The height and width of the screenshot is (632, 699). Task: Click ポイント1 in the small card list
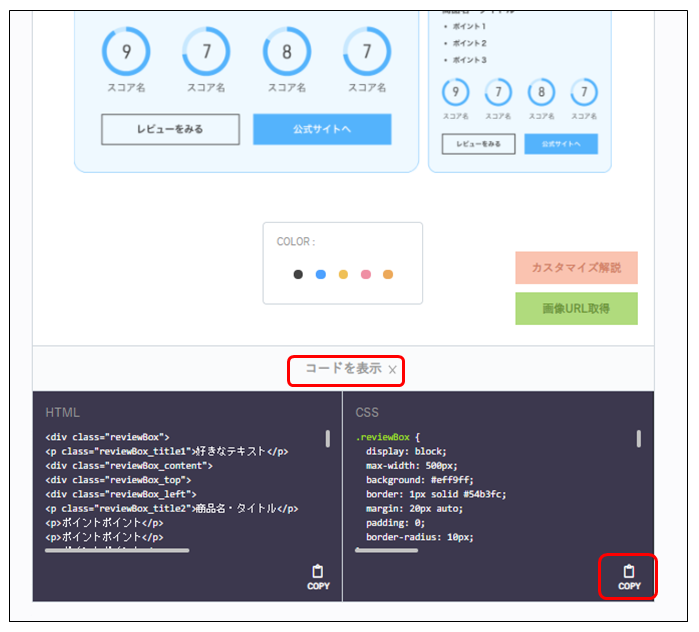click(x=469, y=26)
